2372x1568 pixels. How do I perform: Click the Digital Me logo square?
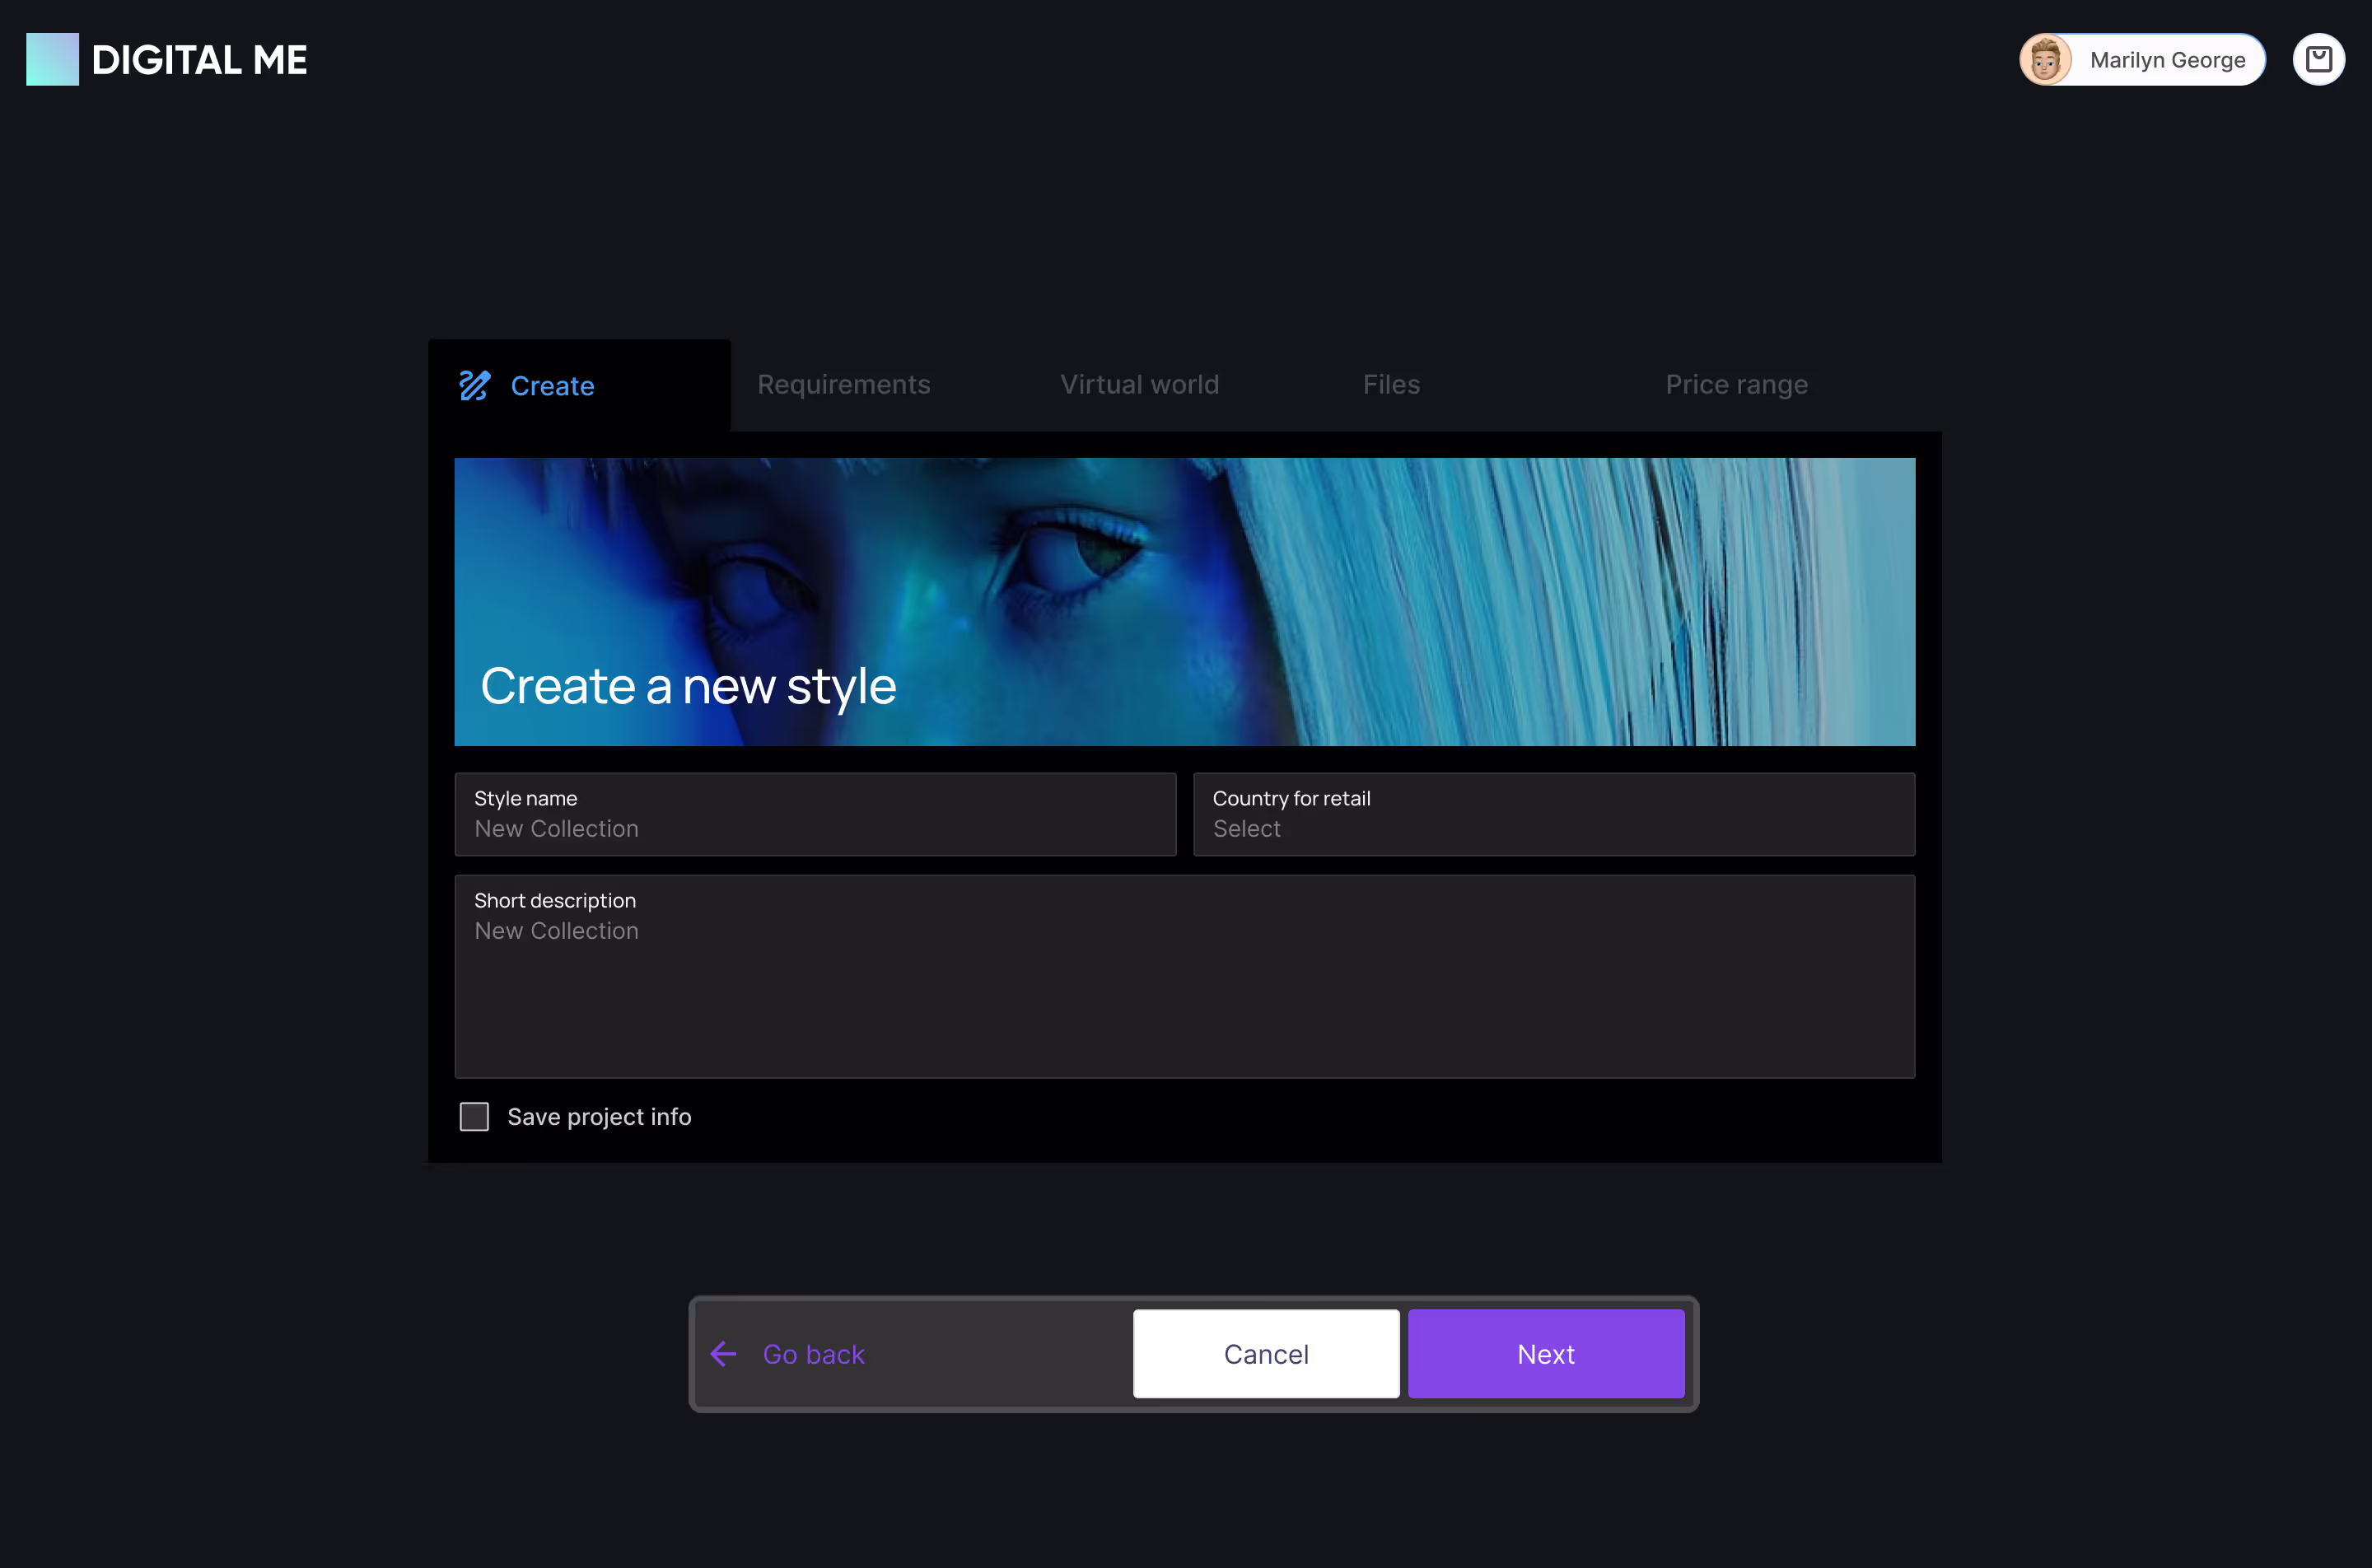point(52,60)
